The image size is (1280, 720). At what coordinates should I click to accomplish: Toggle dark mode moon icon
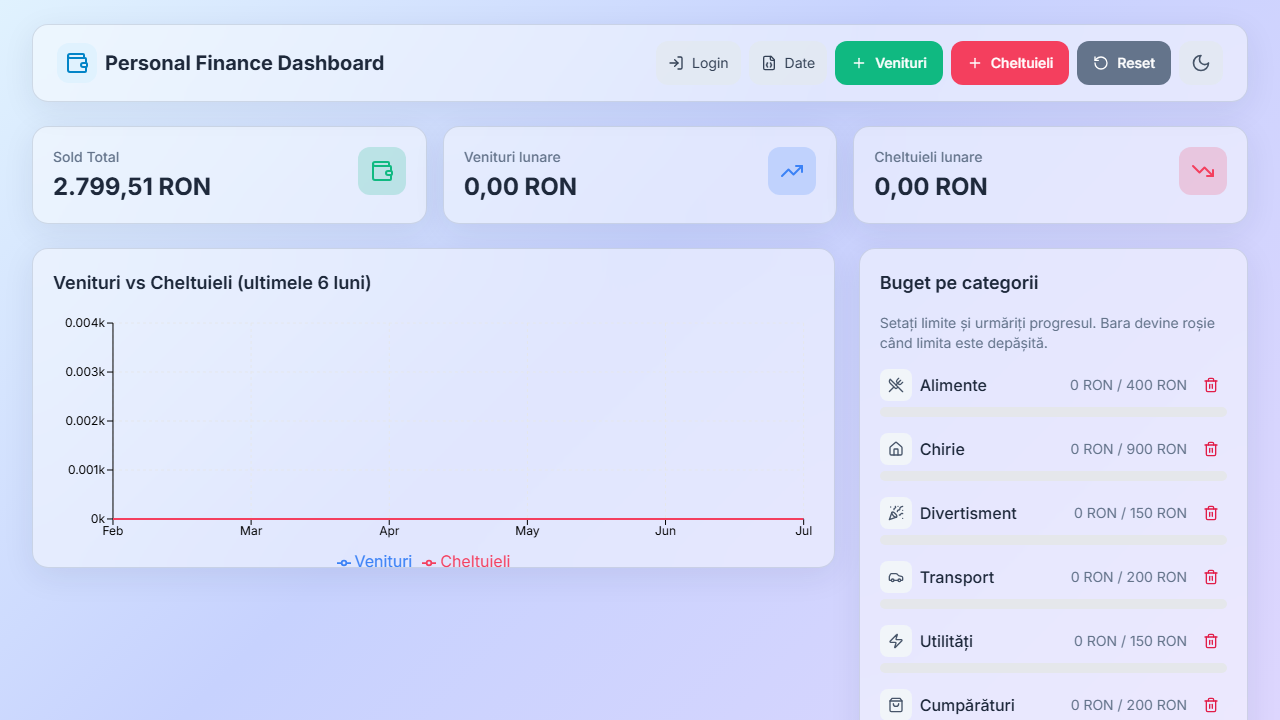[1201, 63]
